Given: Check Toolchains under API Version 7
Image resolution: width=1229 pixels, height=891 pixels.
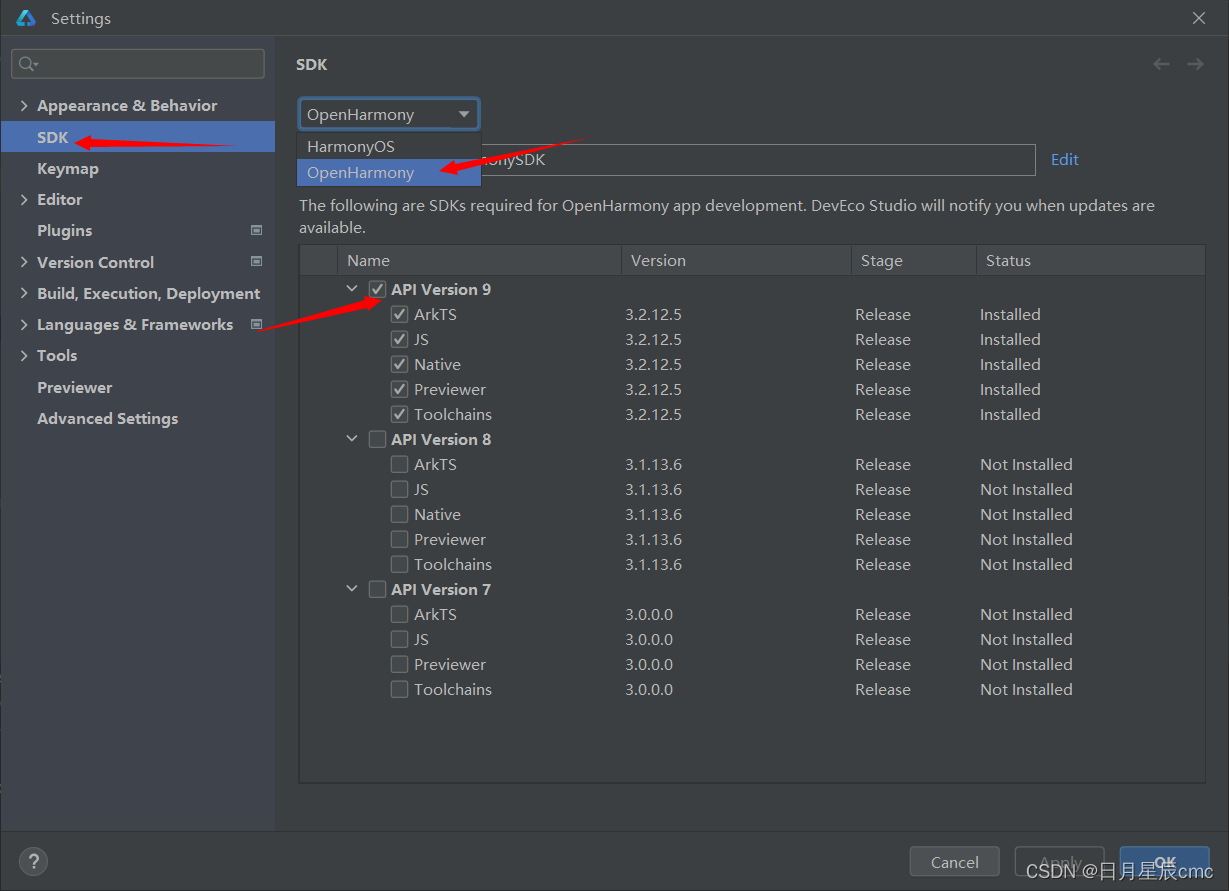Looking at the screenshot, I should coord(399,689).
